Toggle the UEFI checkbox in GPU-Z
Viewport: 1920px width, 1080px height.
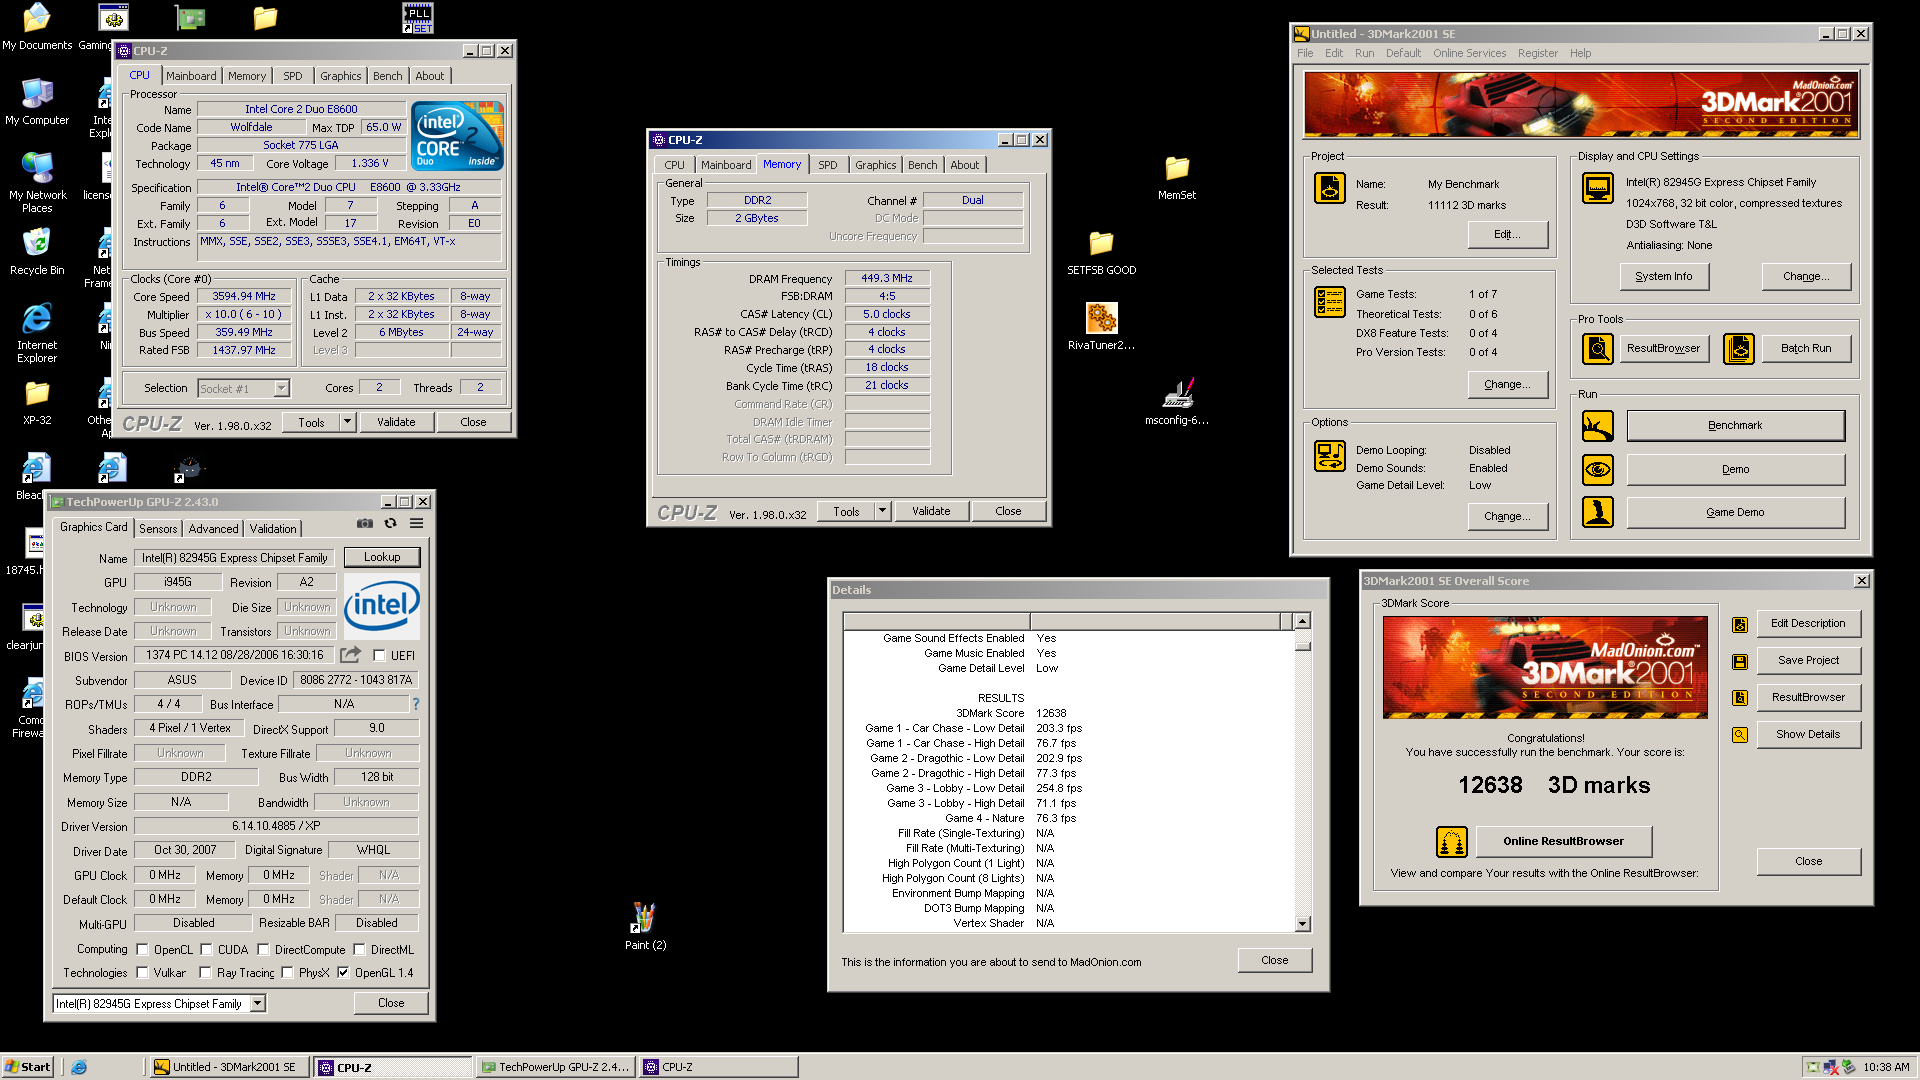tap(380, 656)
